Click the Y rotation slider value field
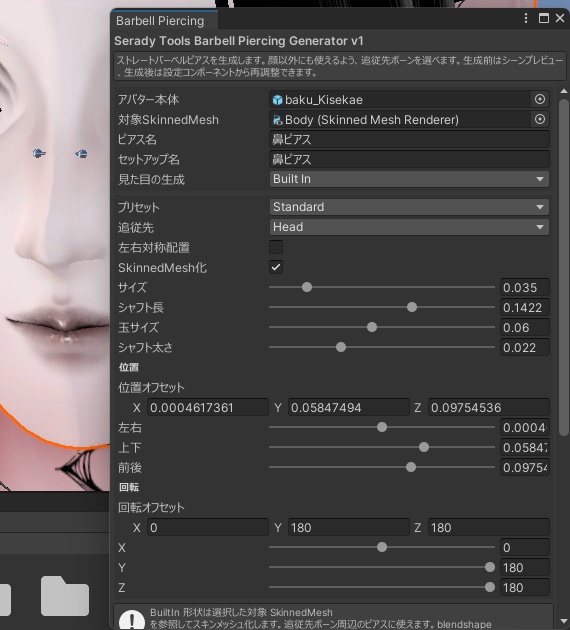This screenshot has width=570, height=630. tap(525, 567)
